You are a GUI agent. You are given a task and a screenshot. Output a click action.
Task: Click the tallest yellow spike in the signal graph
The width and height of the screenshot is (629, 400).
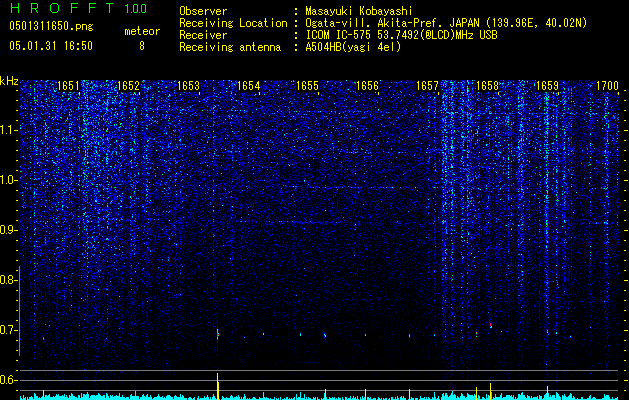(217, 386)
